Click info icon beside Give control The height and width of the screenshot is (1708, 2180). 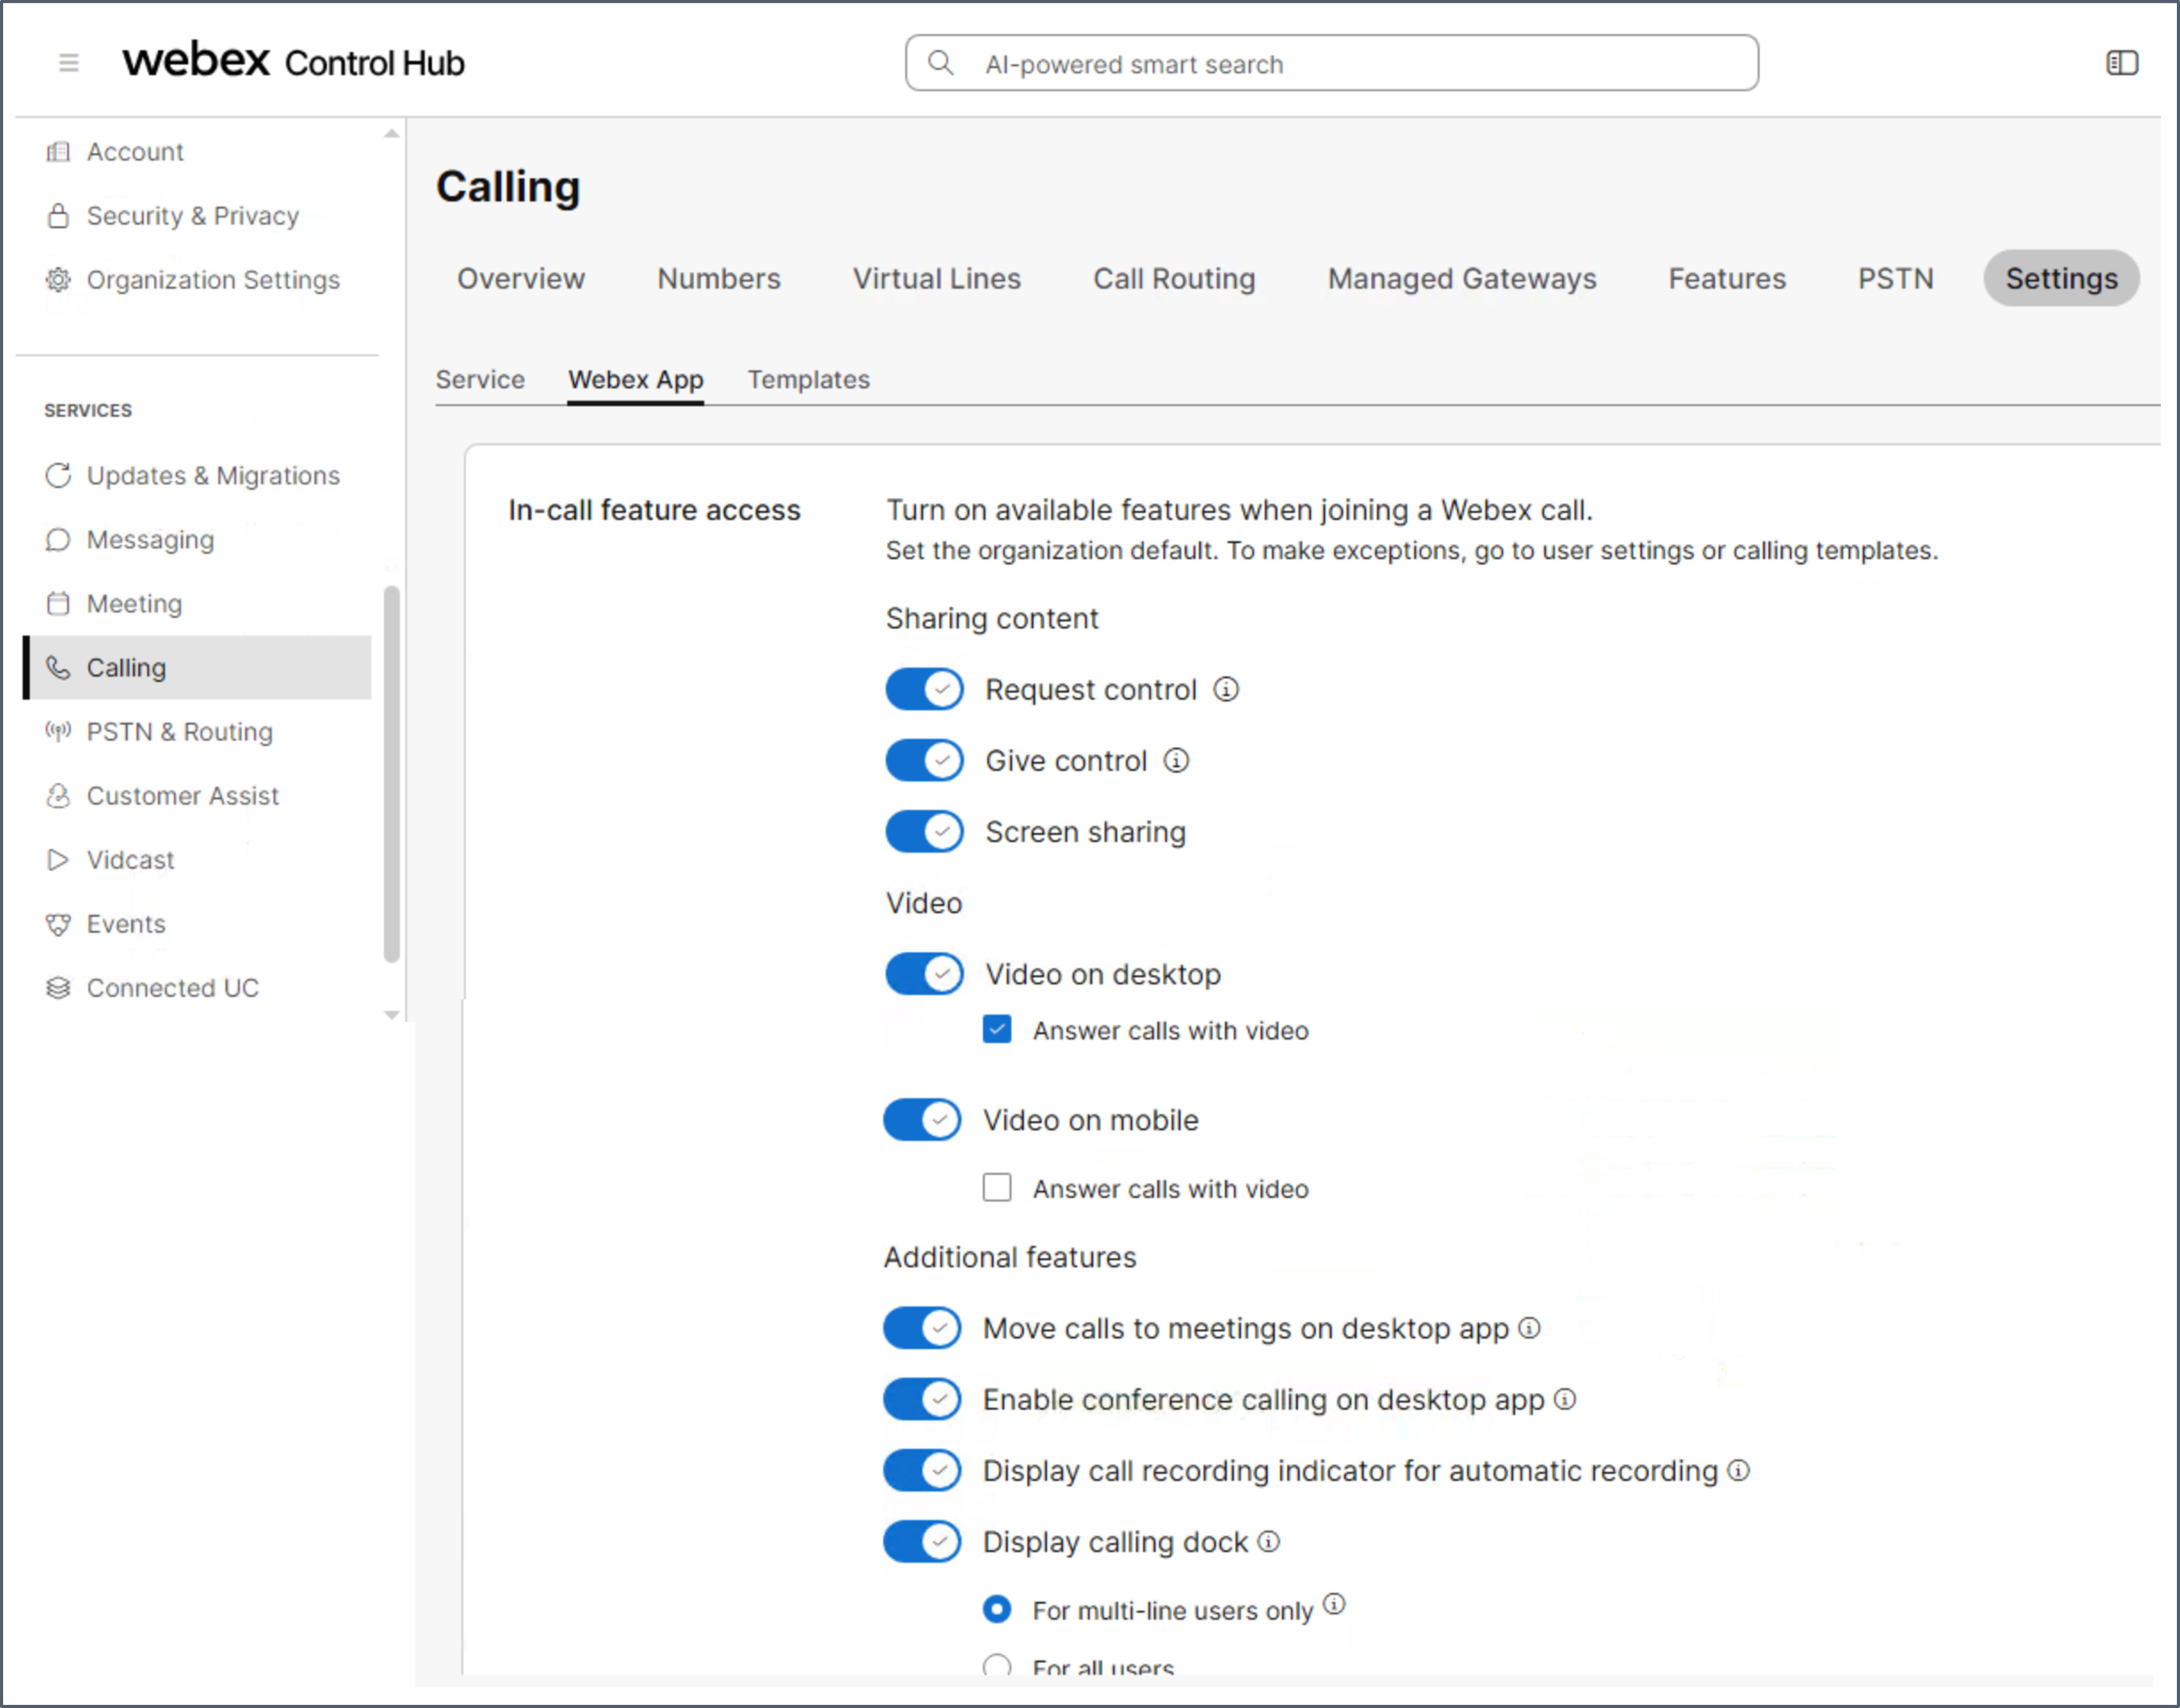click(1176, 761)
